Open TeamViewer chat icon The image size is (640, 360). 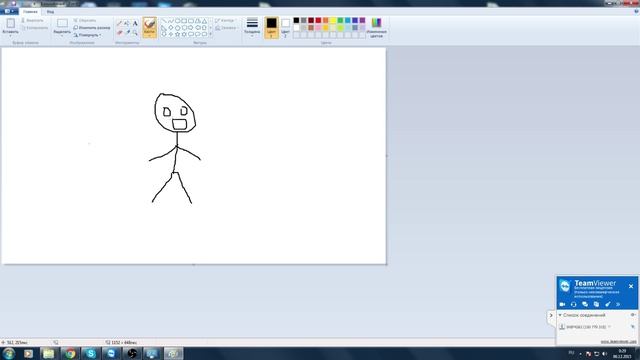click(x=585, y=304)
